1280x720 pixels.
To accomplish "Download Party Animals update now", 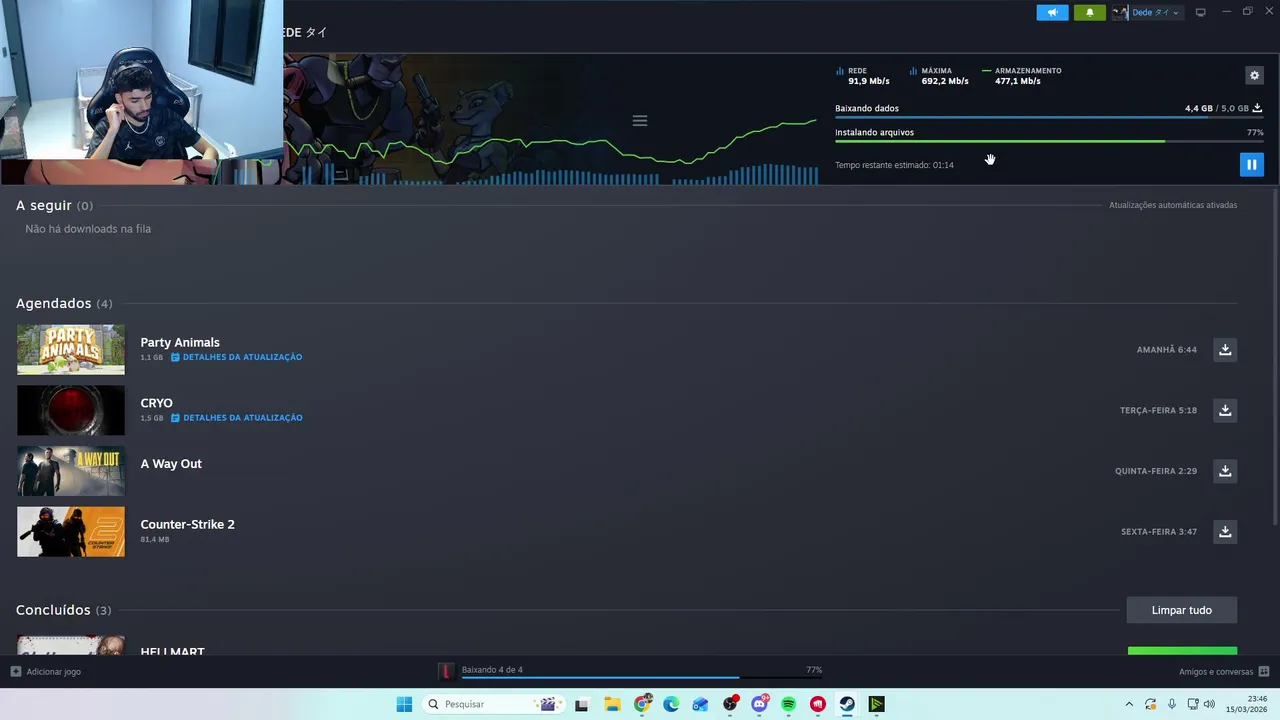I will click(1225, 349).
